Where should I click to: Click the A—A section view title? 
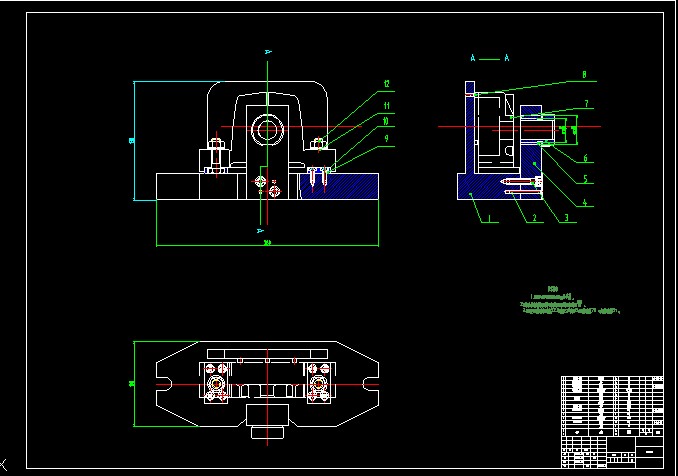tap(488, 58)
